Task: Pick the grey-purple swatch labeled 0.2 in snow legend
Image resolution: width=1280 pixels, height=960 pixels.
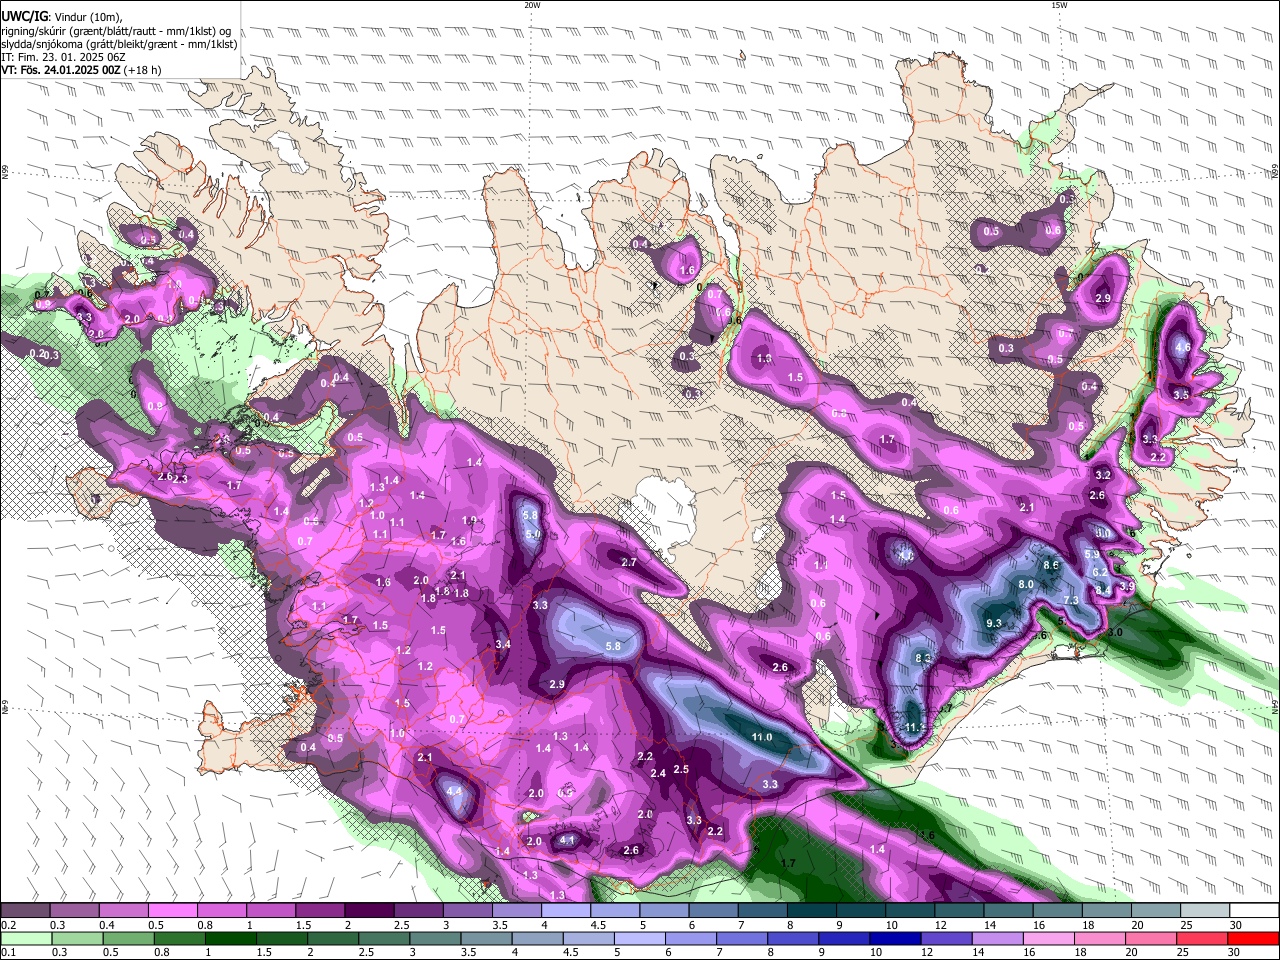Action: coord(25,911)
